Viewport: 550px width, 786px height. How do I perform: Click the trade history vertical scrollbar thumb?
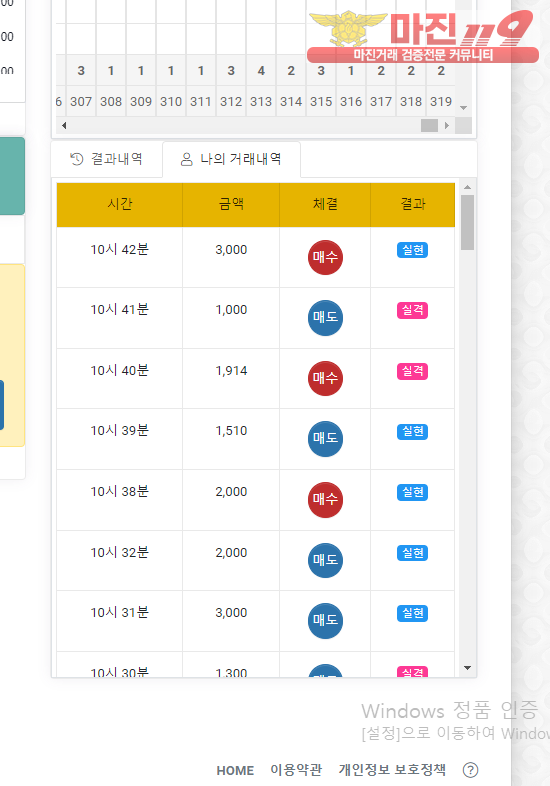[x=468, y=222]
